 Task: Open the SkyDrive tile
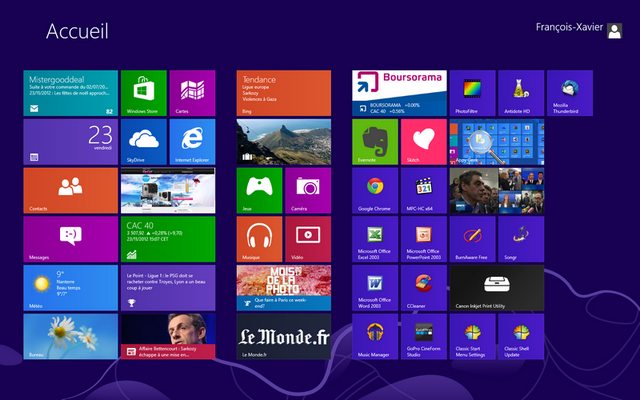tap(144, 142)
